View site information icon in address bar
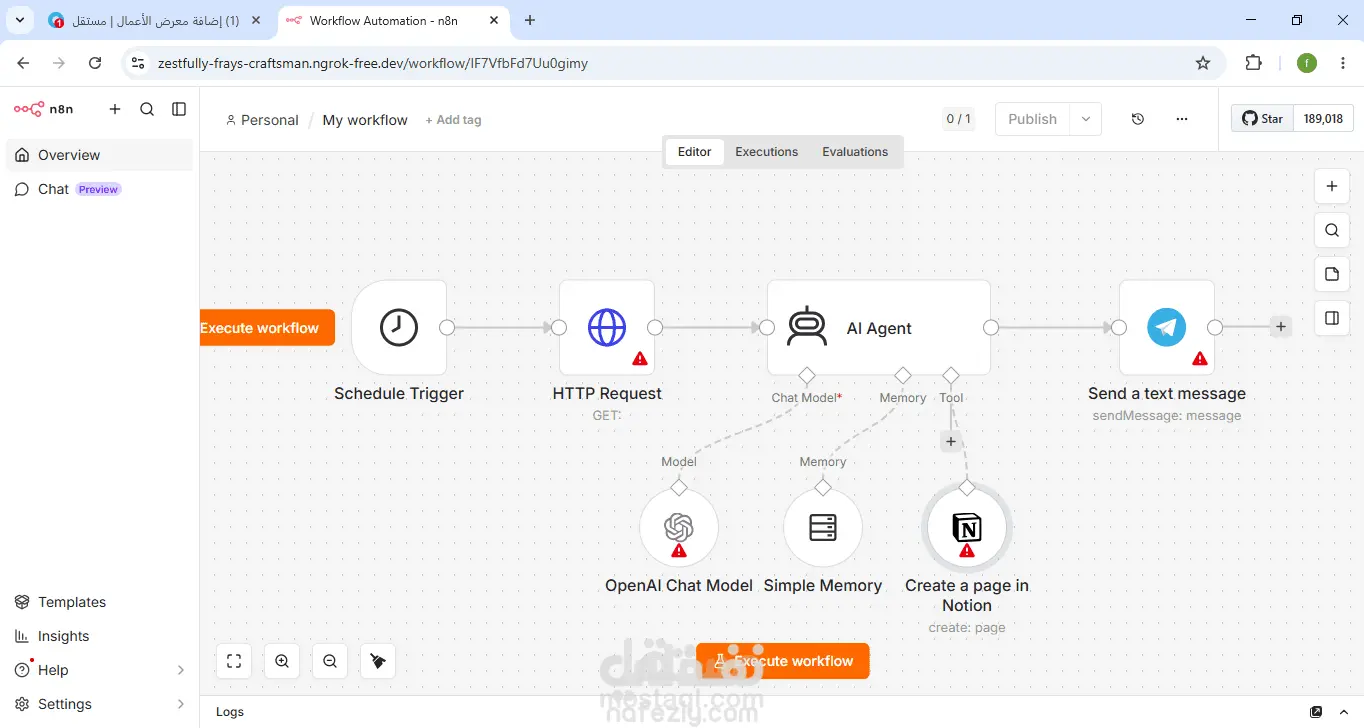The width and height of the screenshot is (1364, 728). pos(139,63)
